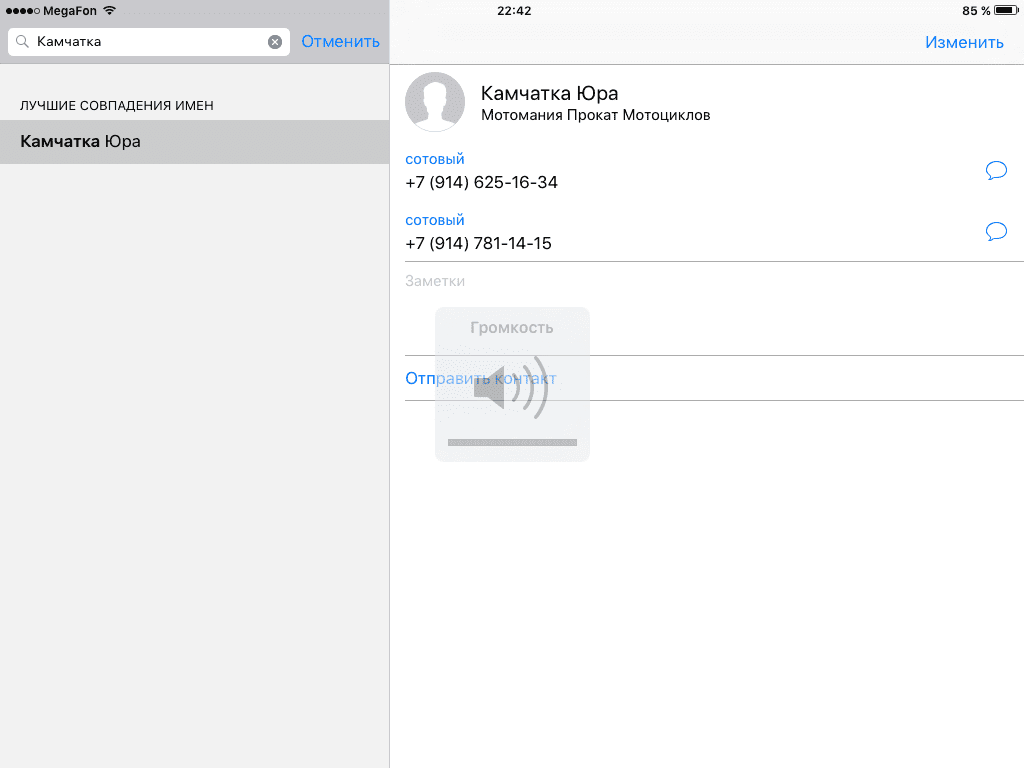1024x768 pixels.
Task: Tap the 22:42 clock in status bar
Action: pyautogui.click(x=513, y=10)
